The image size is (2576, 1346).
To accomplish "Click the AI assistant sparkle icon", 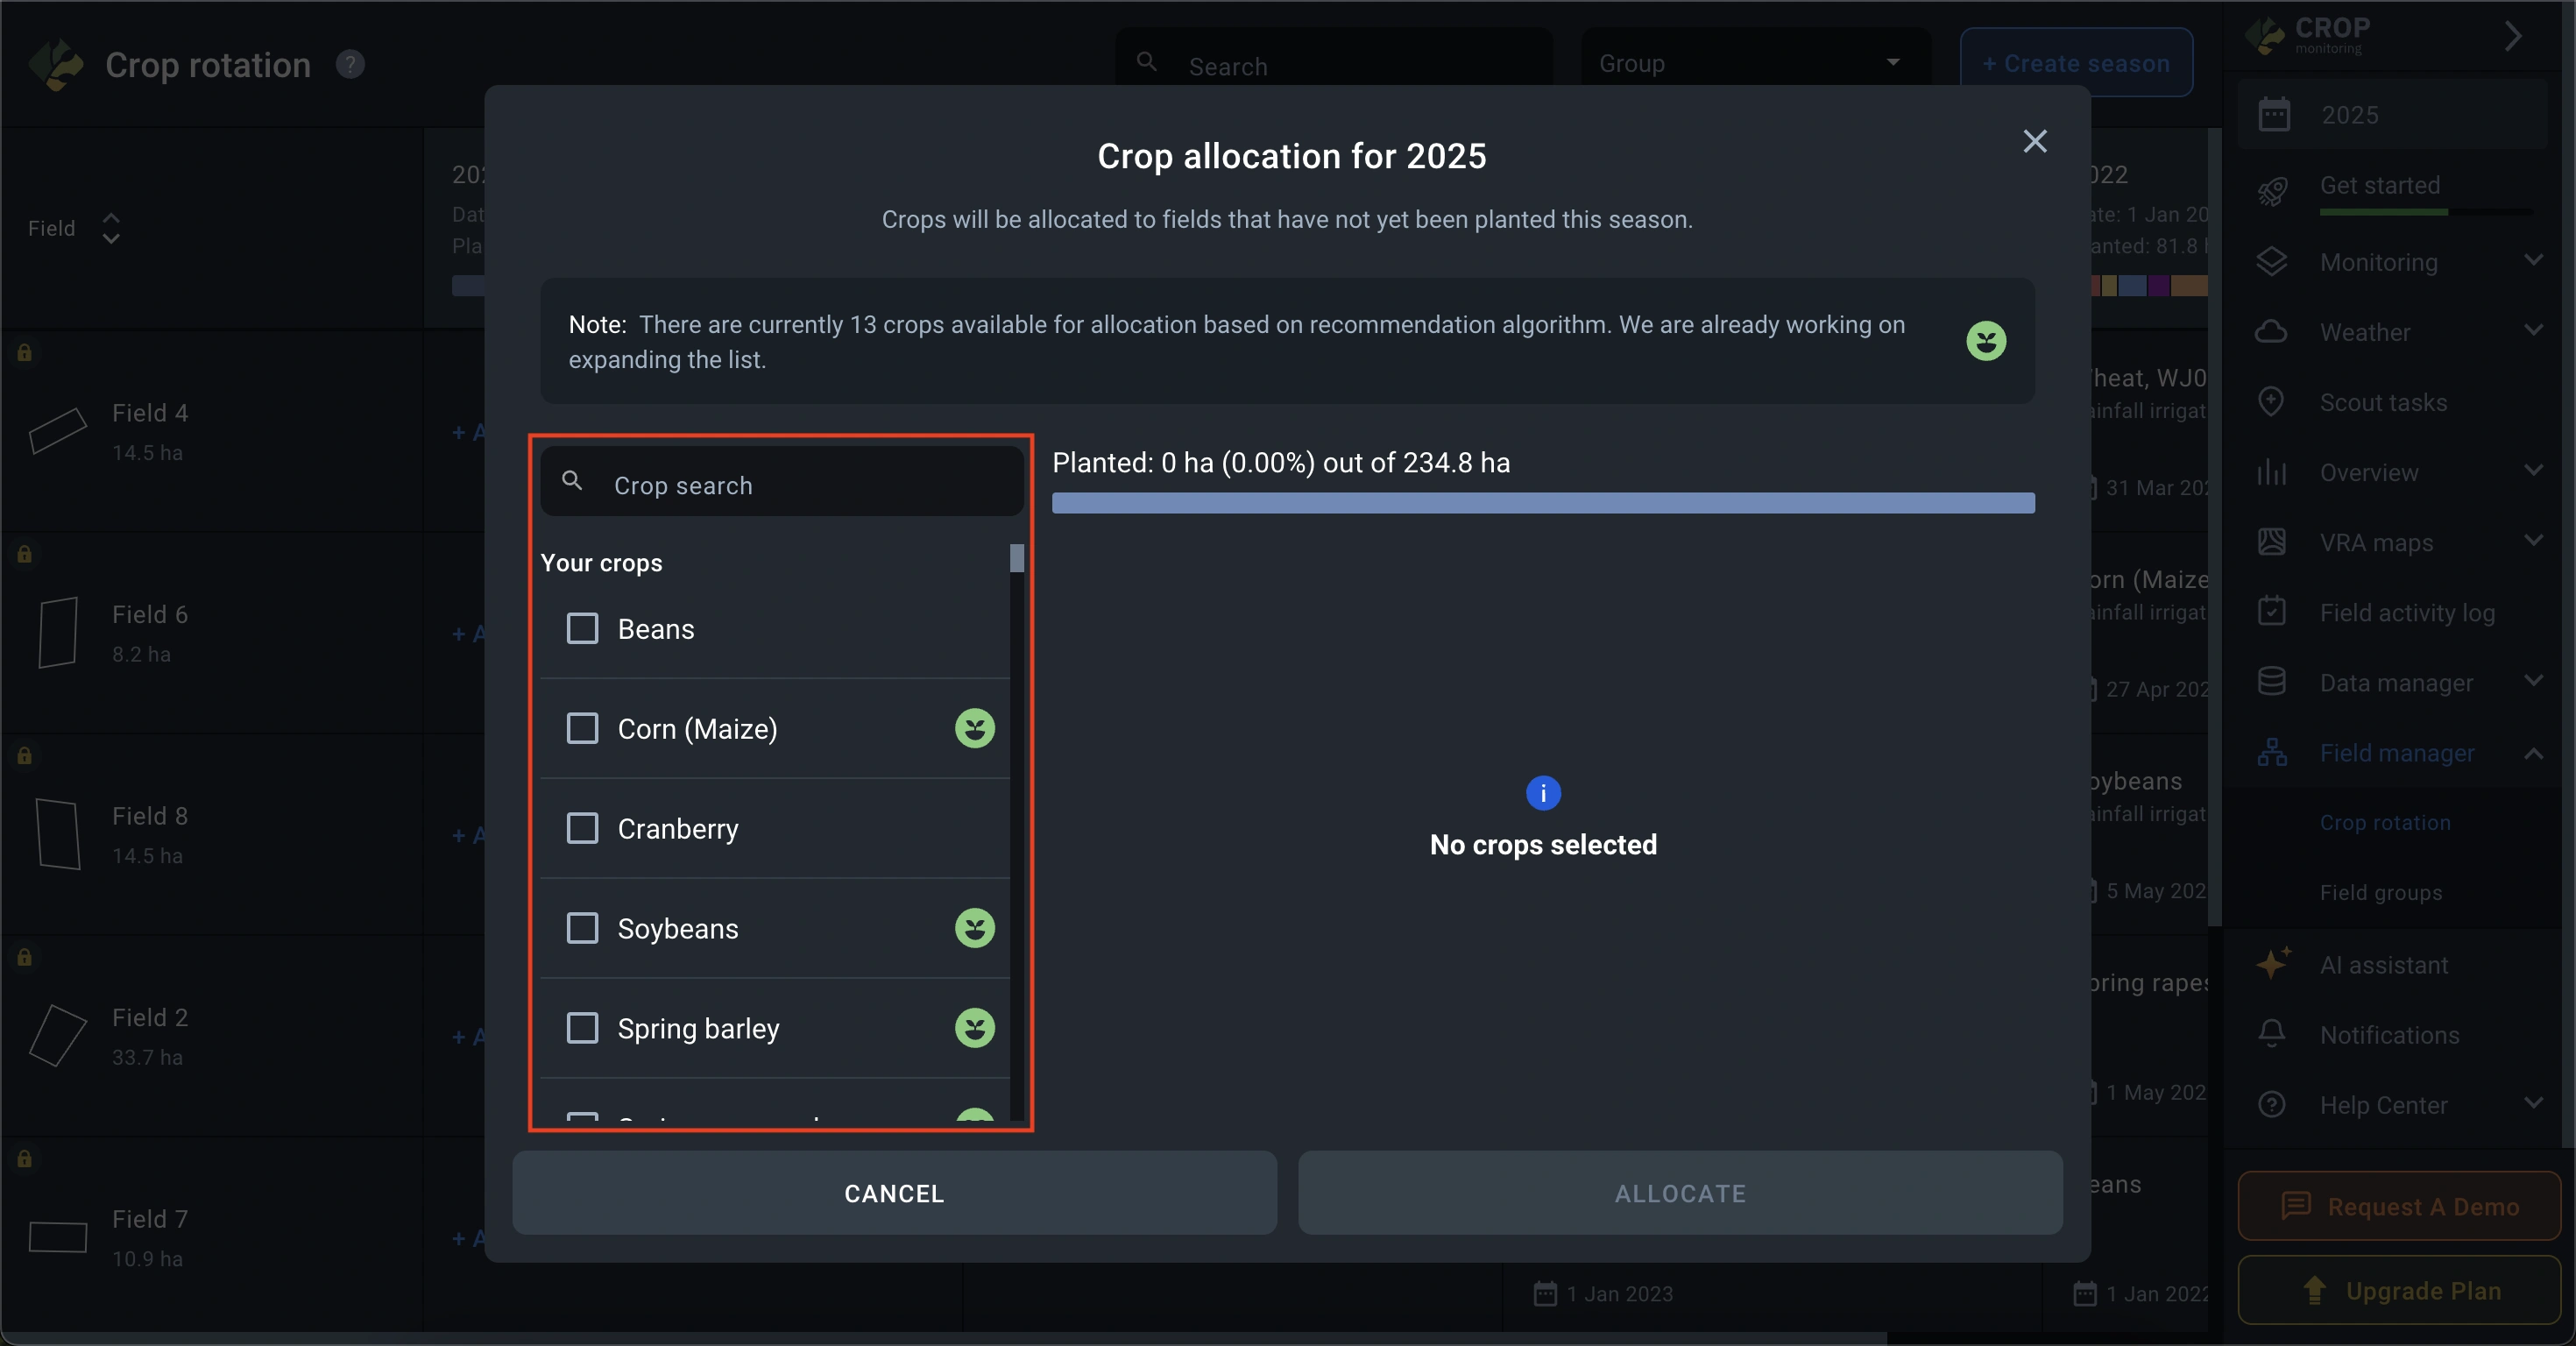I will 2273,964.
